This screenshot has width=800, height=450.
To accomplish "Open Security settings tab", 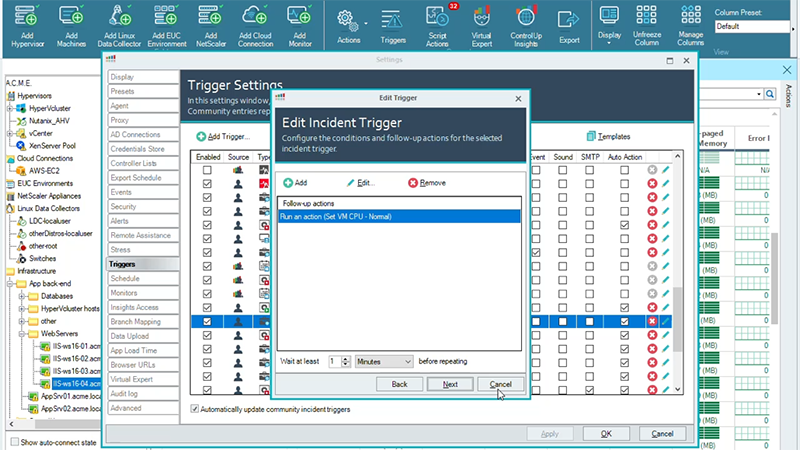I will pos(143,207).
